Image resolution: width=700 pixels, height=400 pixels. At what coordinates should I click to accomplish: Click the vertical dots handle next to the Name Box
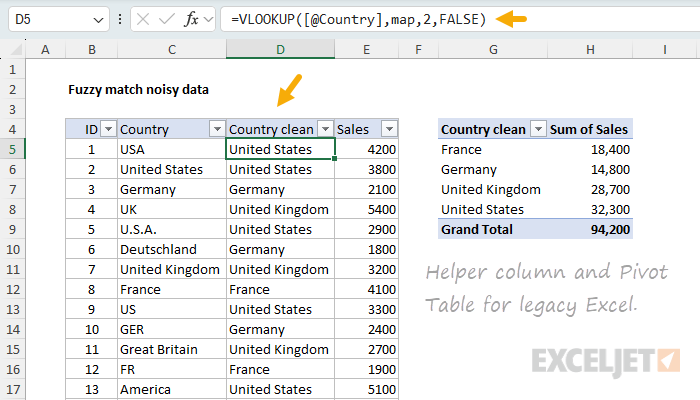(x=120, y=19)
